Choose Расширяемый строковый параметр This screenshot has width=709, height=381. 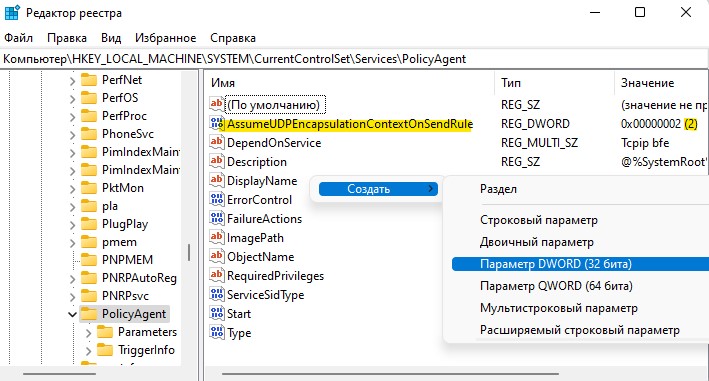click(x=580, y=330)
